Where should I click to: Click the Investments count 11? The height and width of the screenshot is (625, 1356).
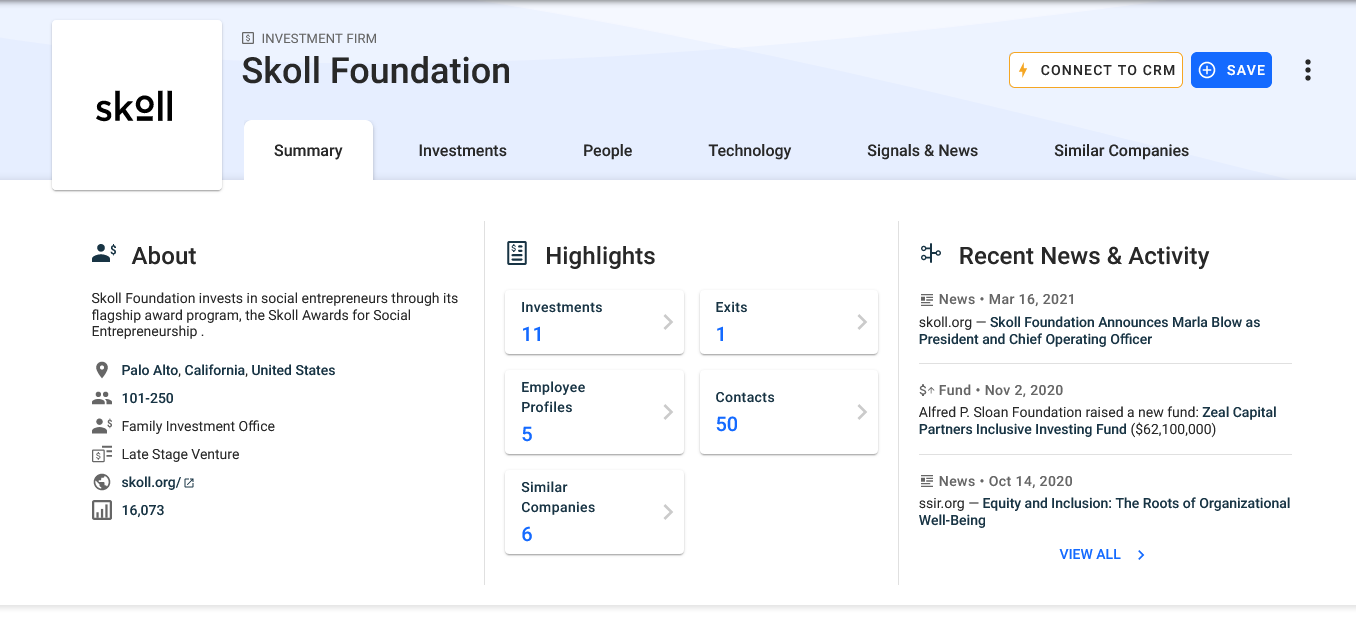point(532,335)
